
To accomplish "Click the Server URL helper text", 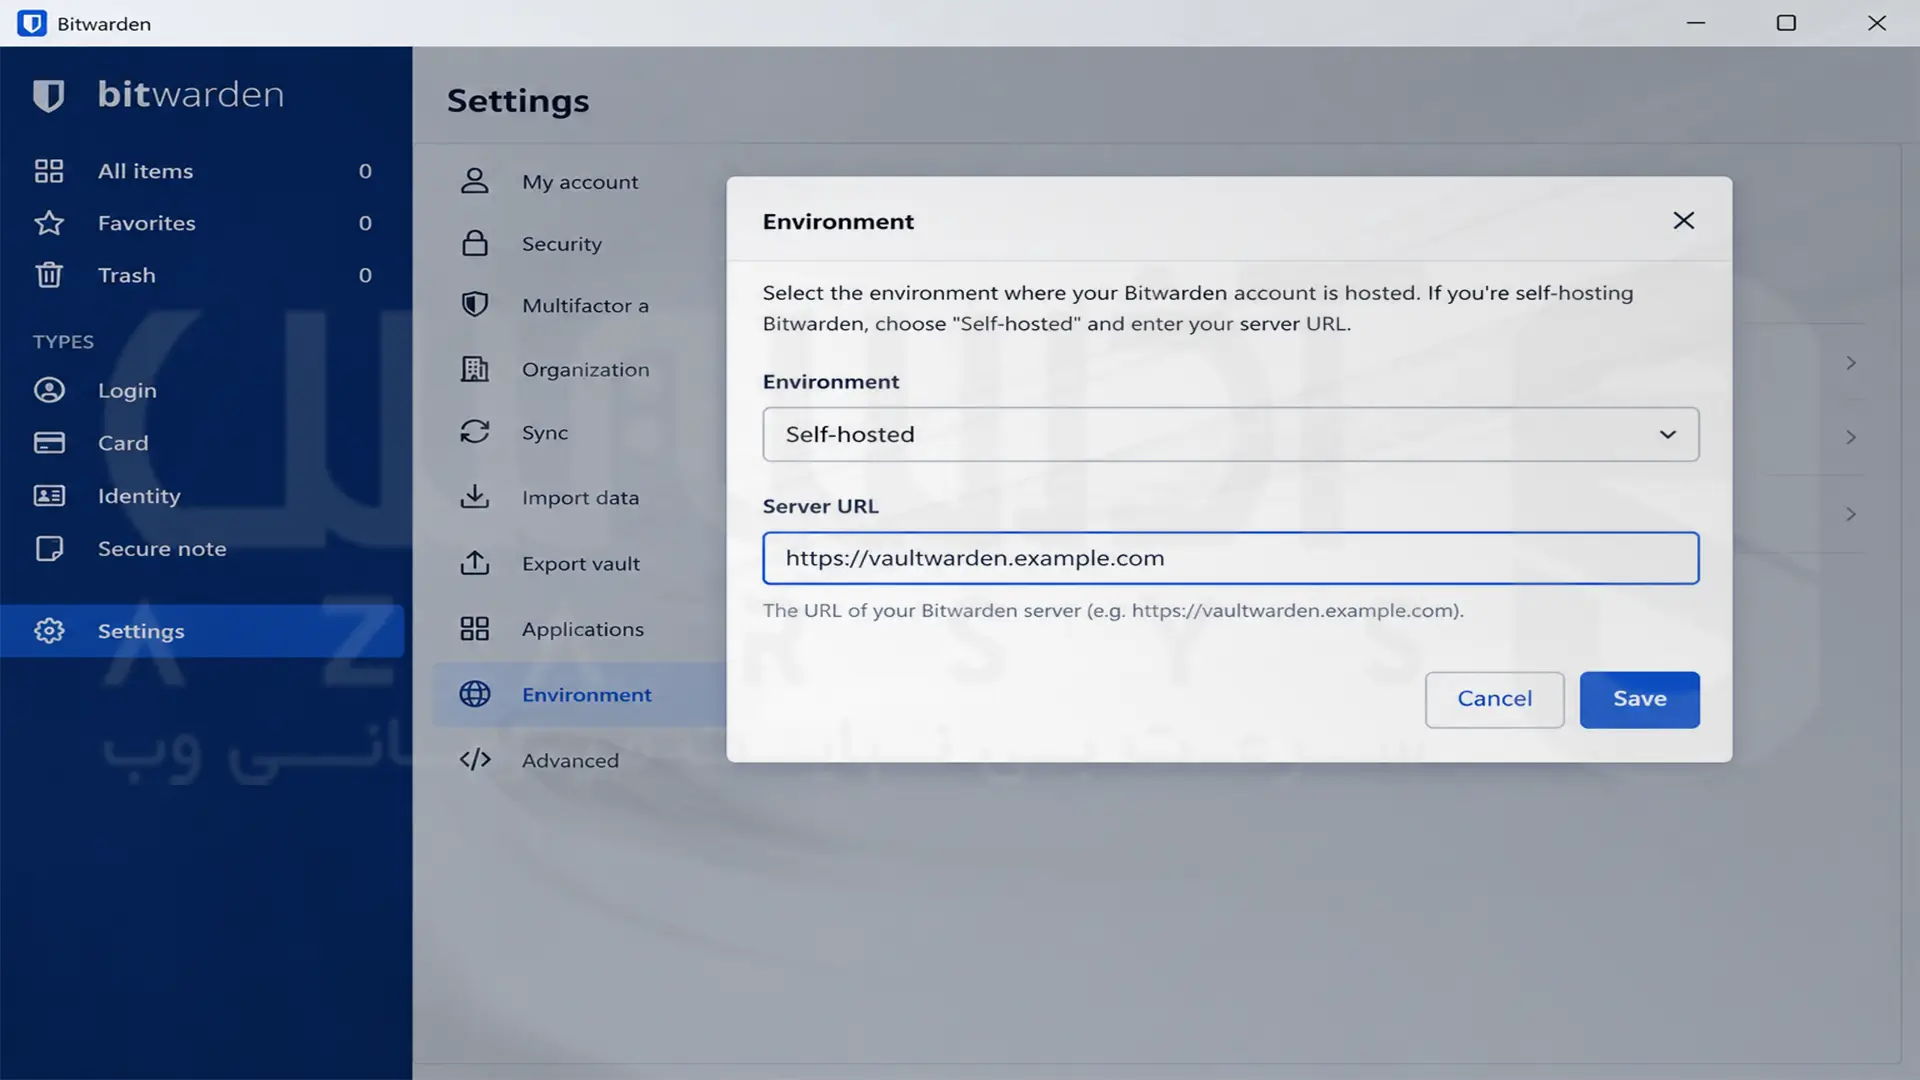I will click(x=1113, y=610).
